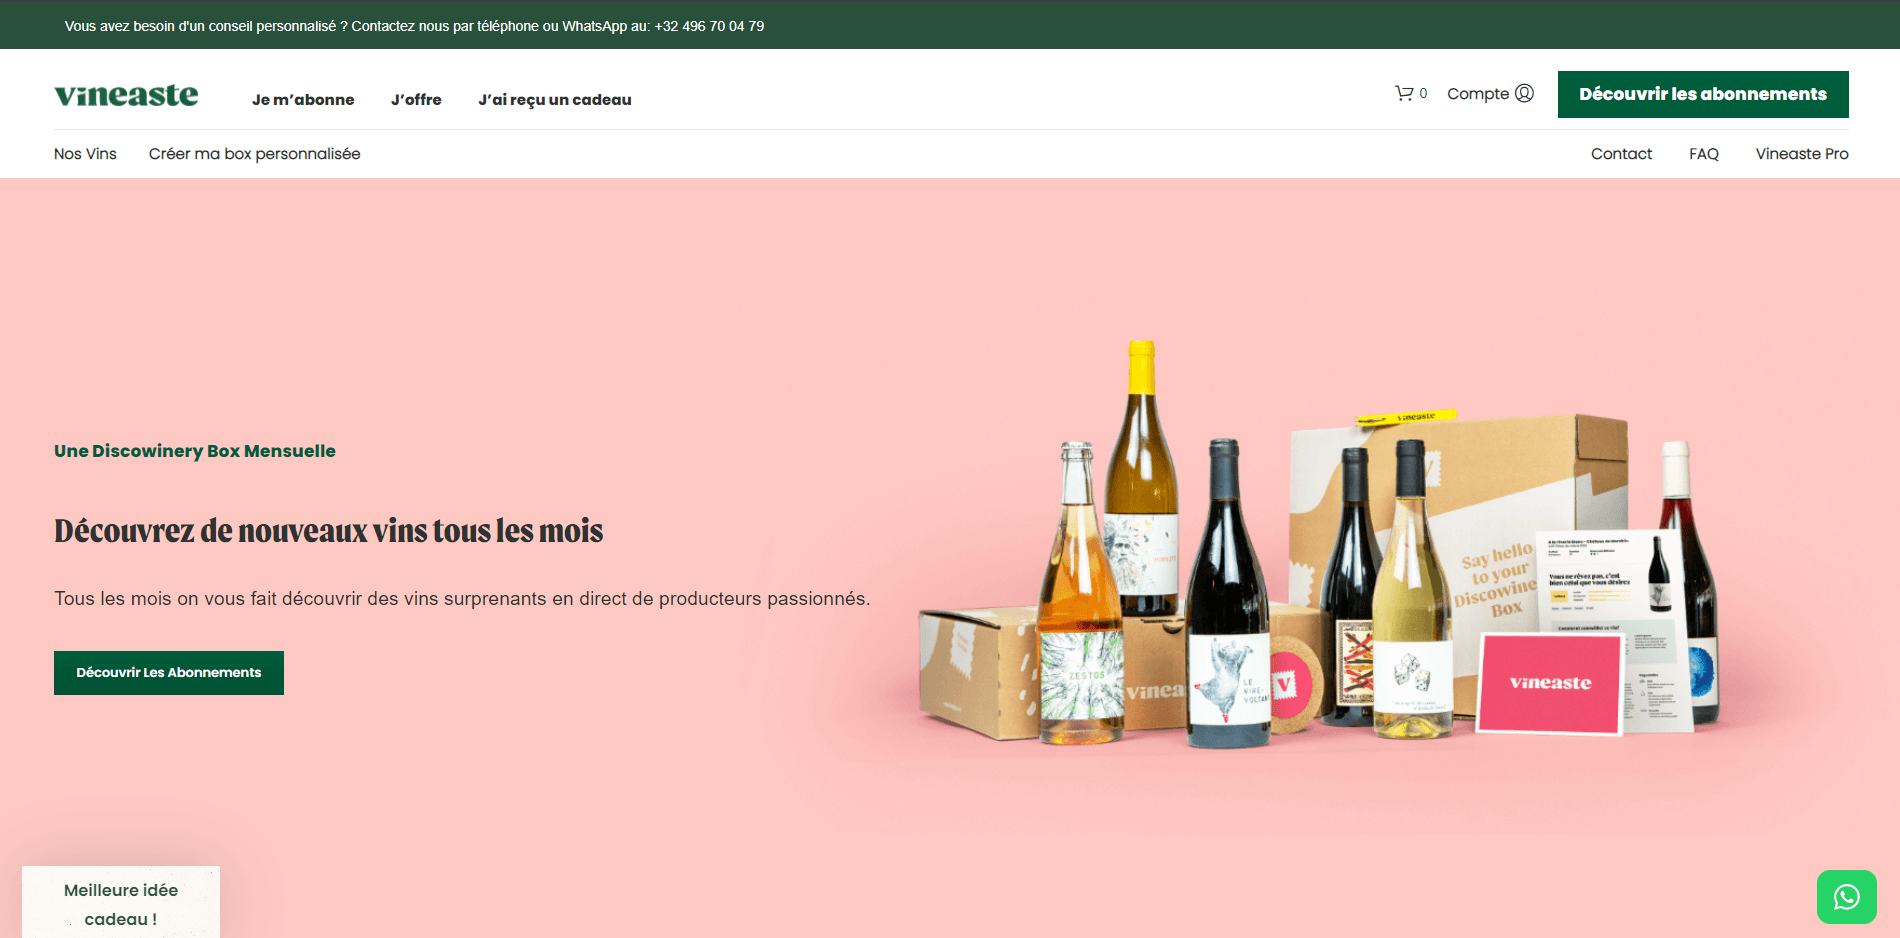Go to the Contact page
This screenshot has height=938, width=1900.
tap(1621, 154)
